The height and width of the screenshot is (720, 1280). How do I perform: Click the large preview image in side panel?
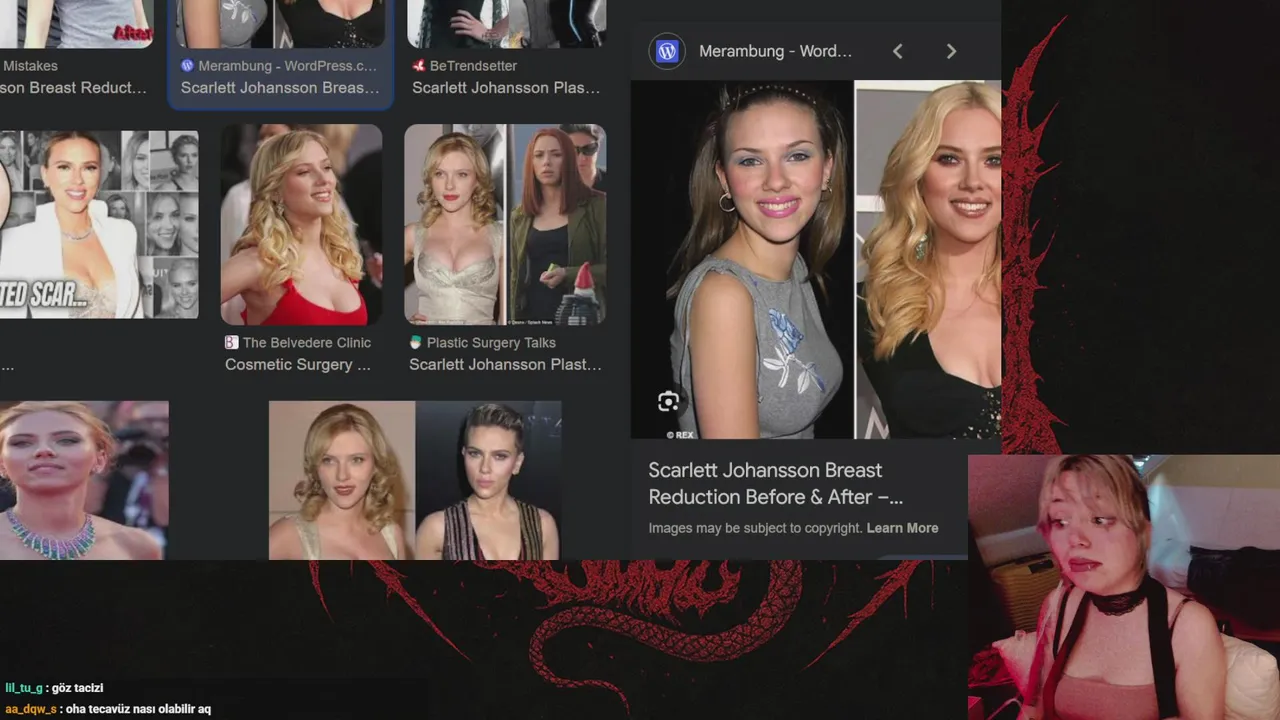pyautogui.click(x=816, y=260)
